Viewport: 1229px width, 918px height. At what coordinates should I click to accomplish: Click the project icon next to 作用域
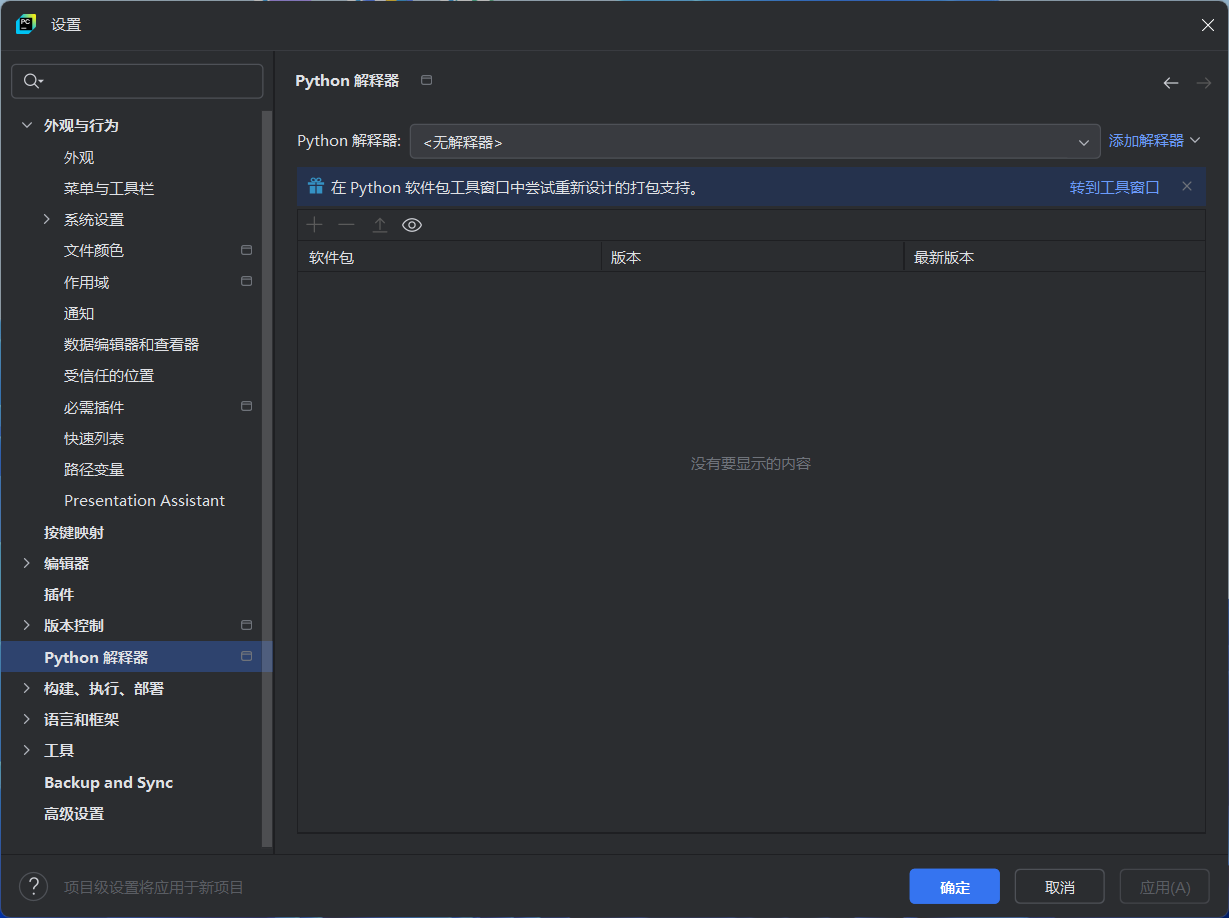246,282
